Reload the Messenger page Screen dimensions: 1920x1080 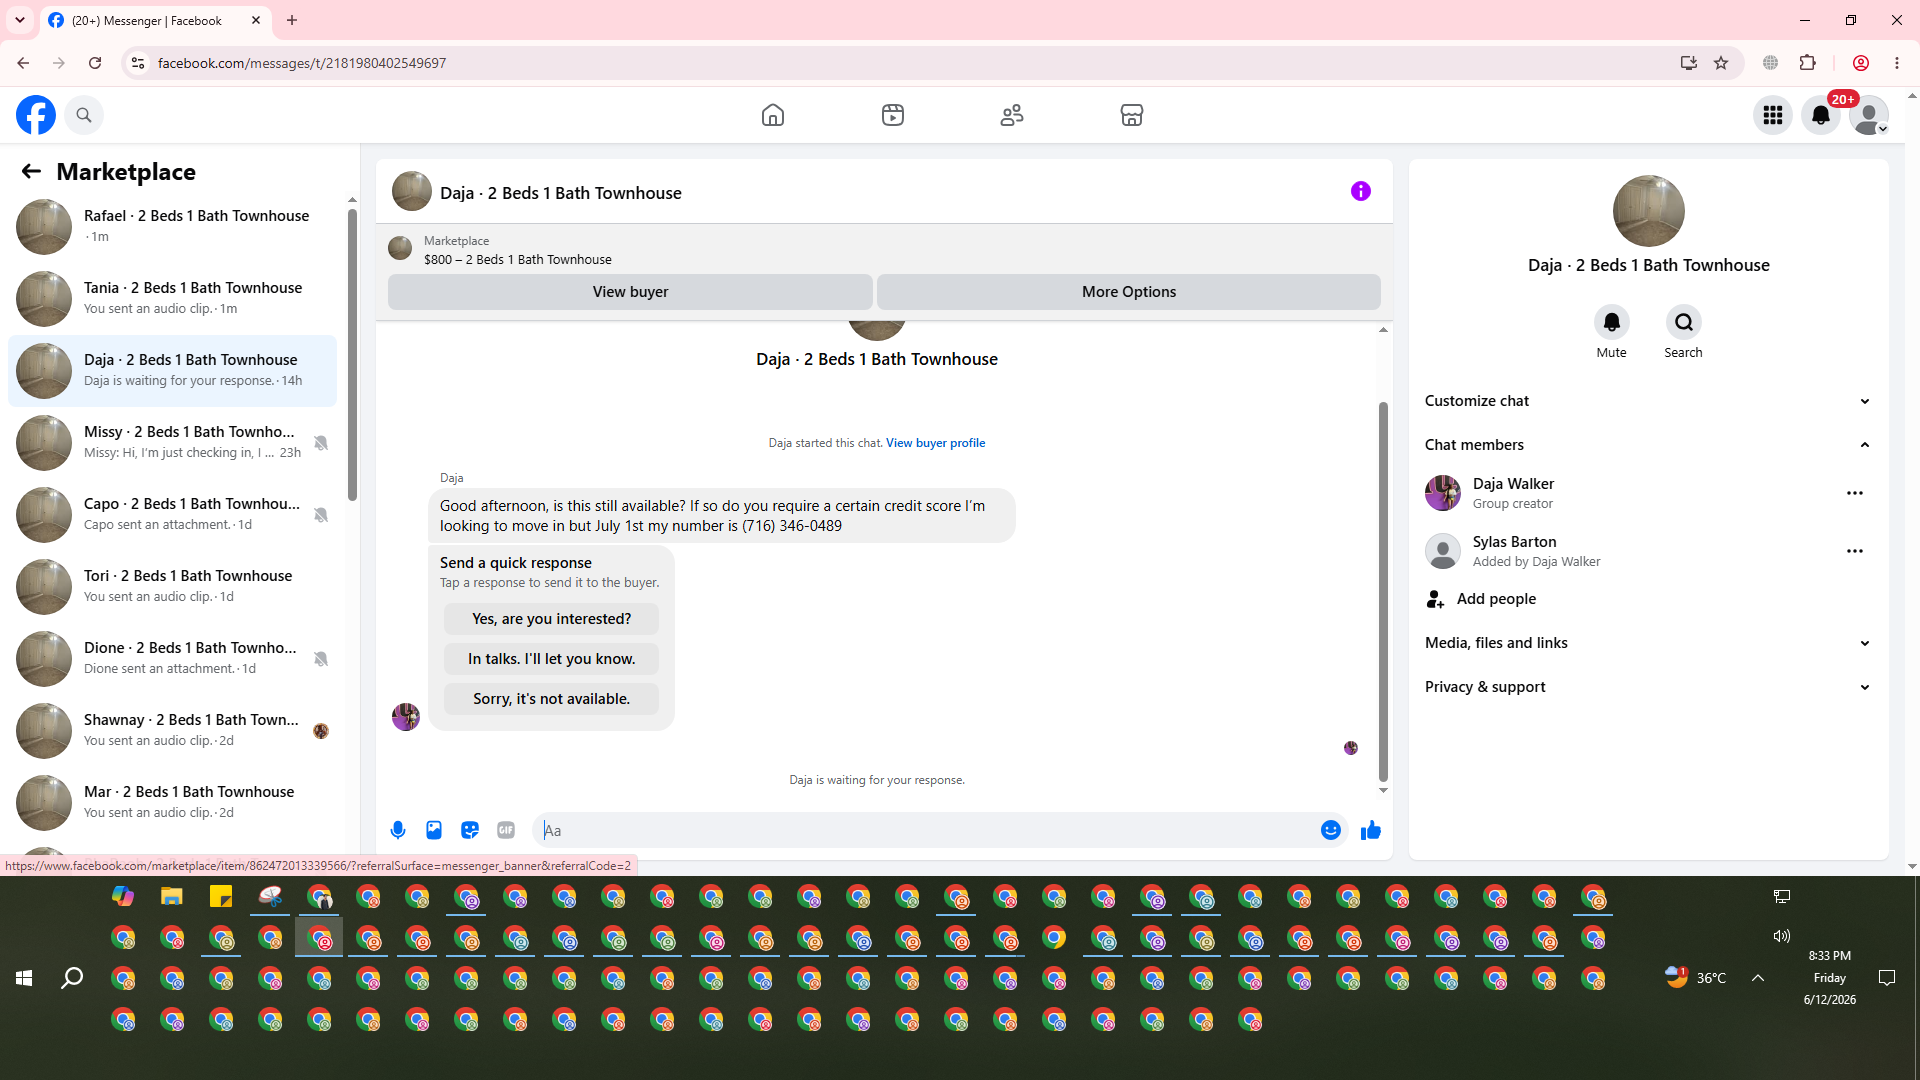point(95,63)
